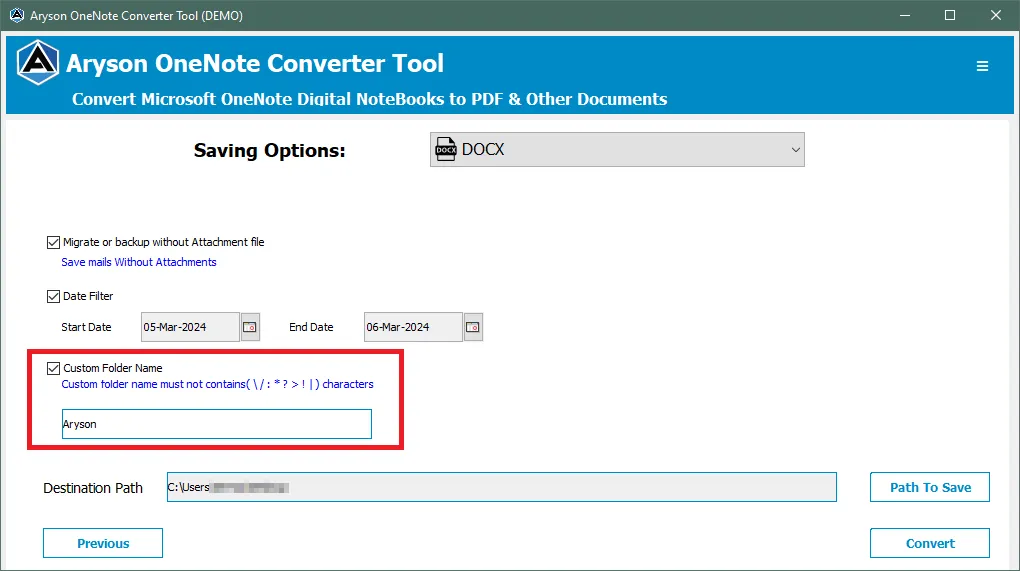This screenshot has height=571, width=1020.
Task: Click the End Date field 06-Mar-2024
Action: pyautogui.click(x=413, y=327)
